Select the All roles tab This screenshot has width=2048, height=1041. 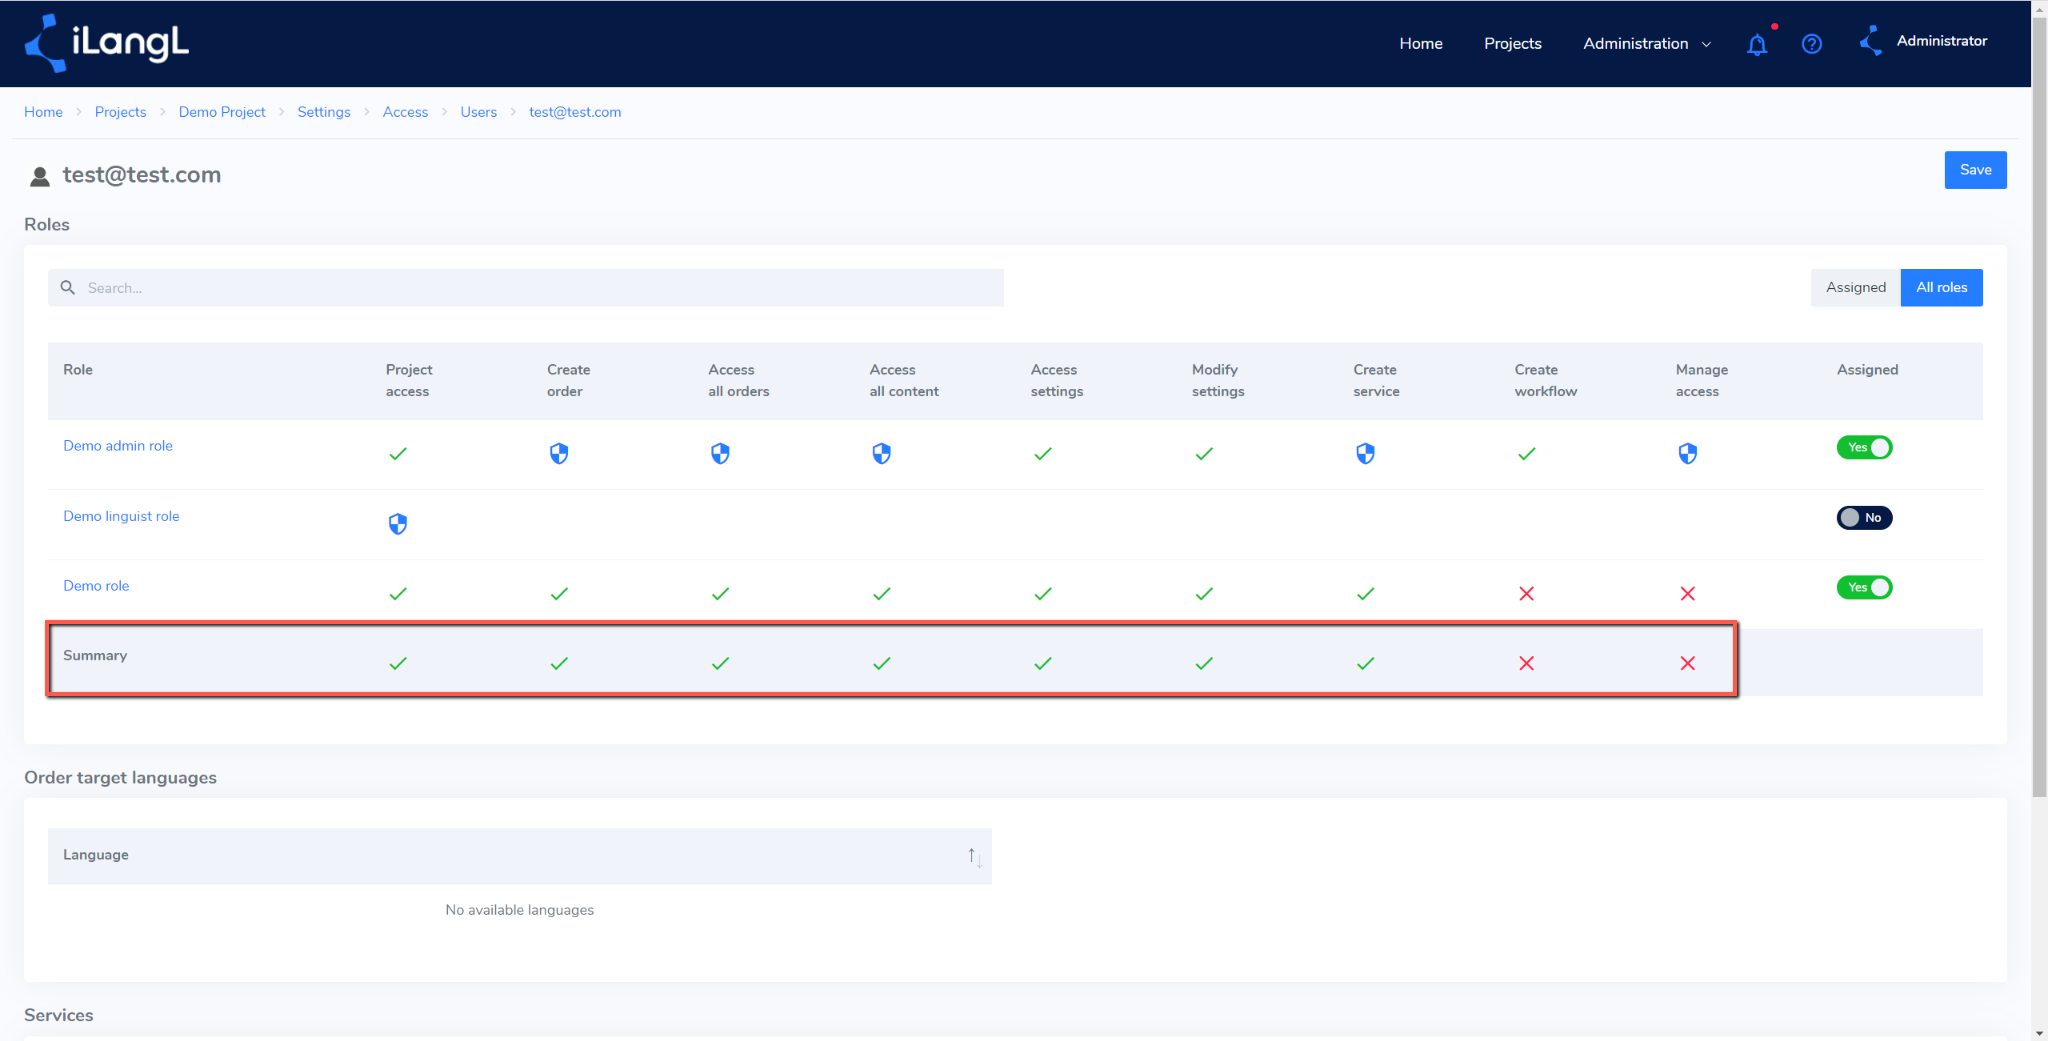(1941, 288)
